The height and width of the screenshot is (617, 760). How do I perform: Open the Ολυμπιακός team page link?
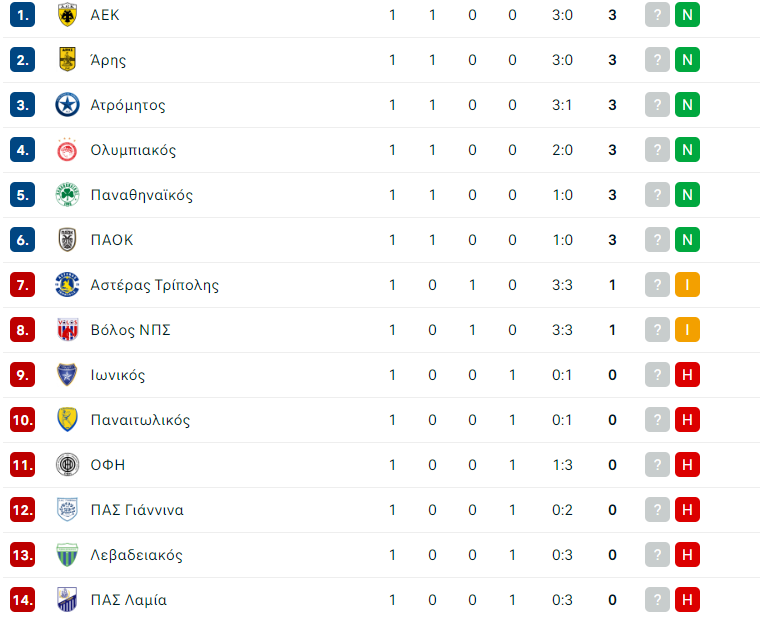[133, 150]
